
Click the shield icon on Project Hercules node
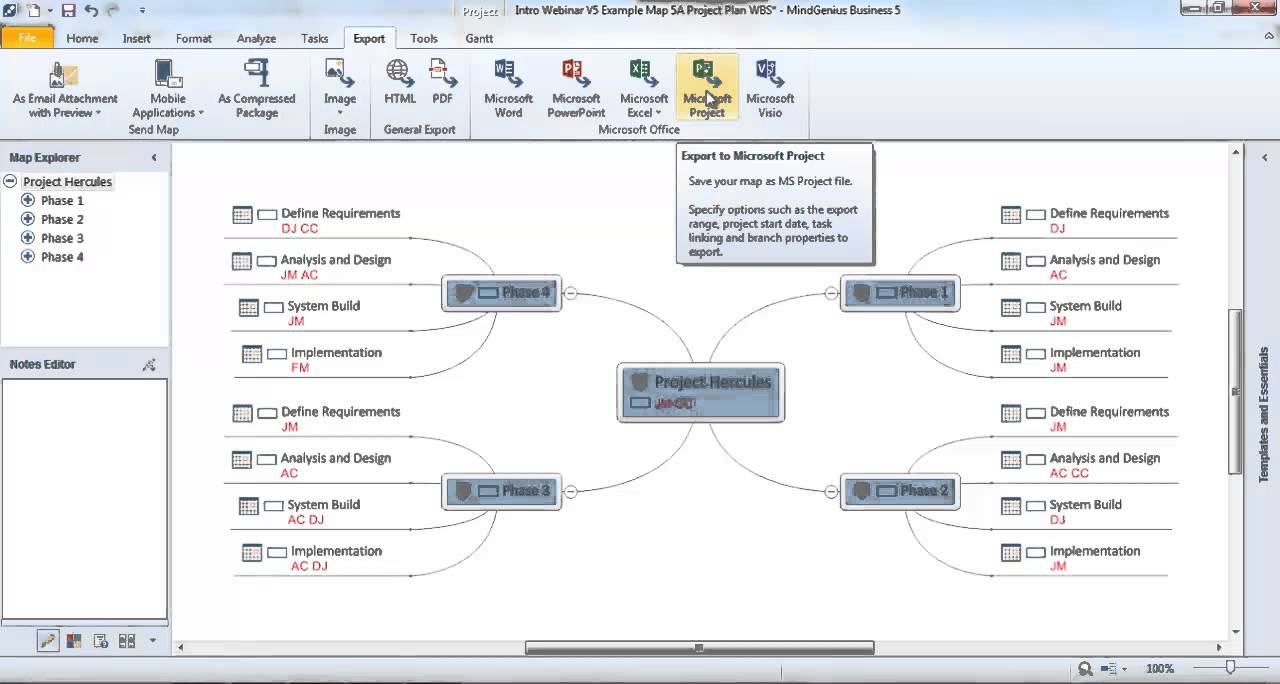click(640, 382)
